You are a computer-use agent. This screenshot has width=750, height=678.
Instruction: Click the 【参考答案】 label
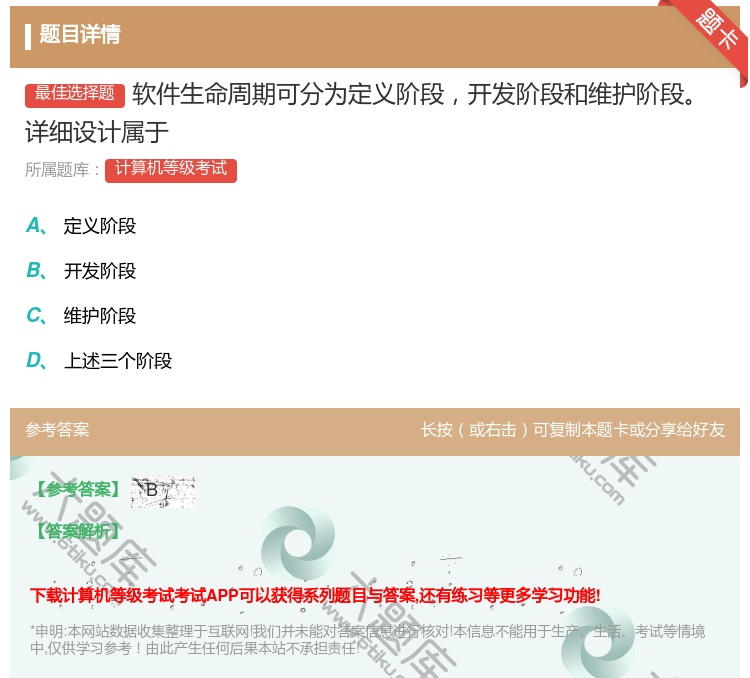tap(77, 489)
